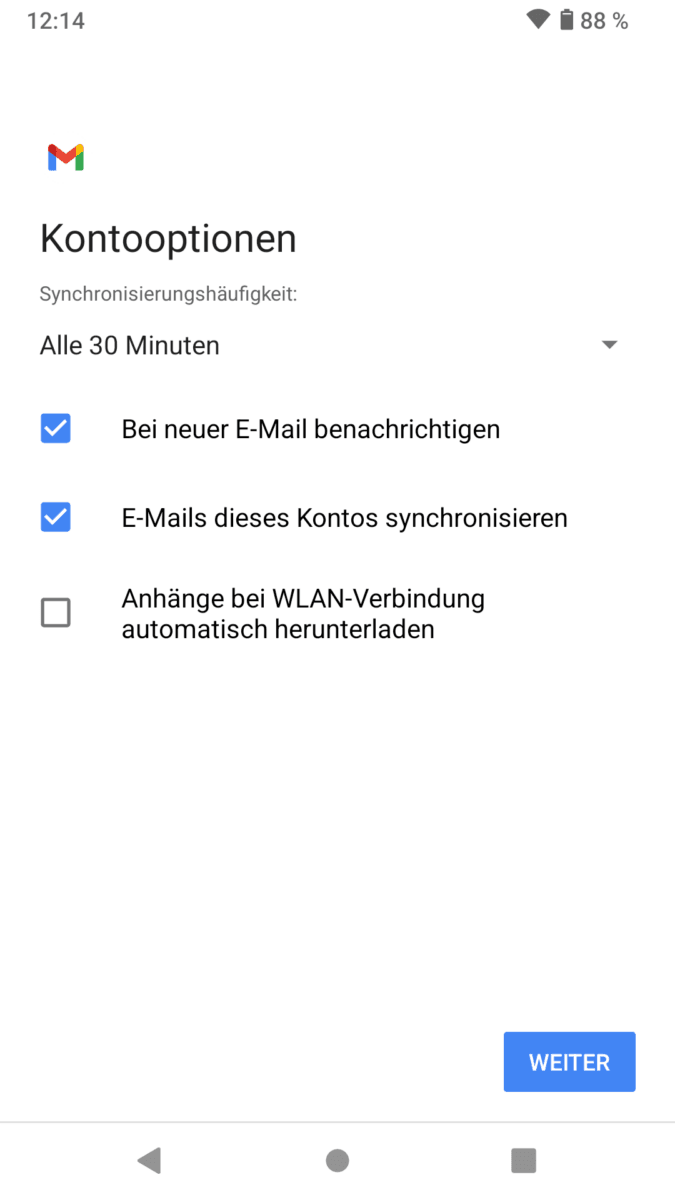The width and height of the screenshot is (675, 1200).
Task: Tap the Wi-Fi signal status icon
Action: (538, 20)
